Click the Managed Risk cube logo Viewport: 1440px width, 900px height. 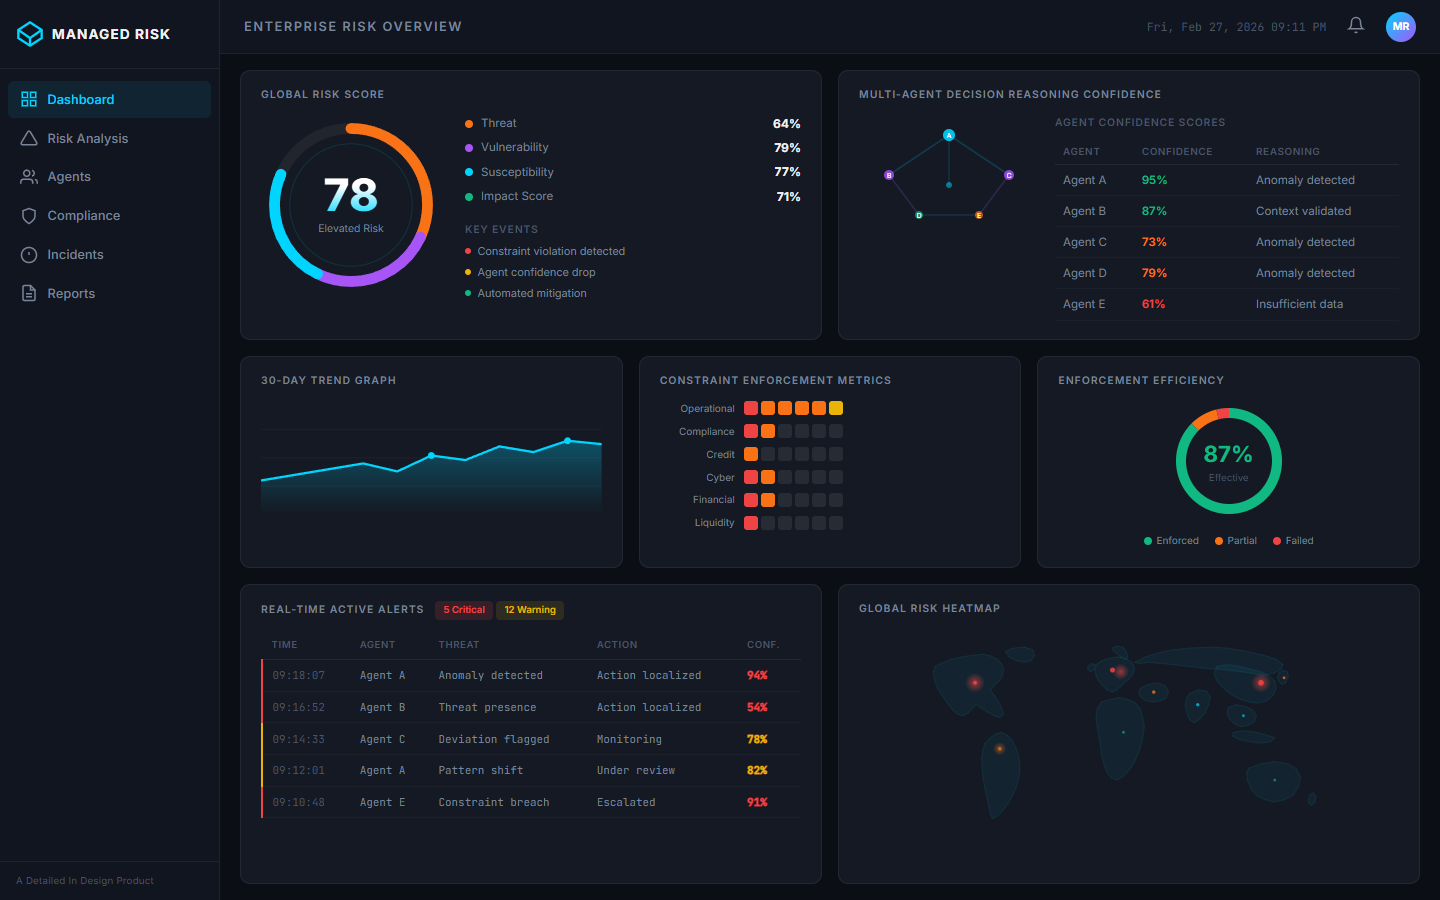coord(30,34)
